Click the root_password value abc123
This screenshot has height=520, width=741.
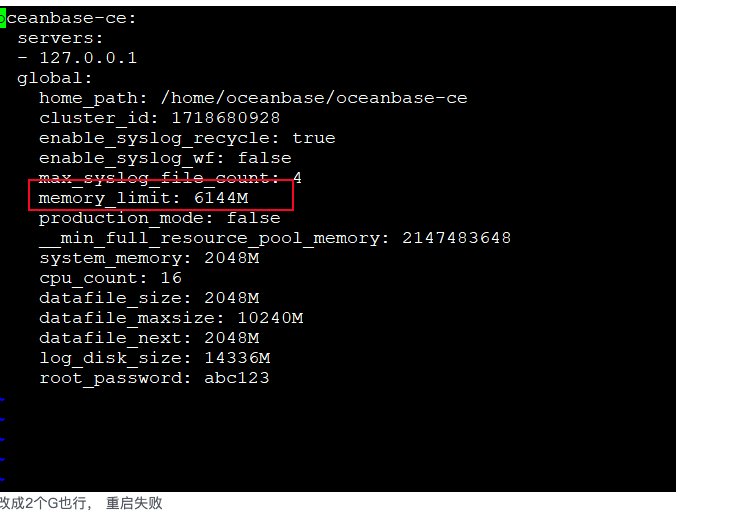point(237,378)
